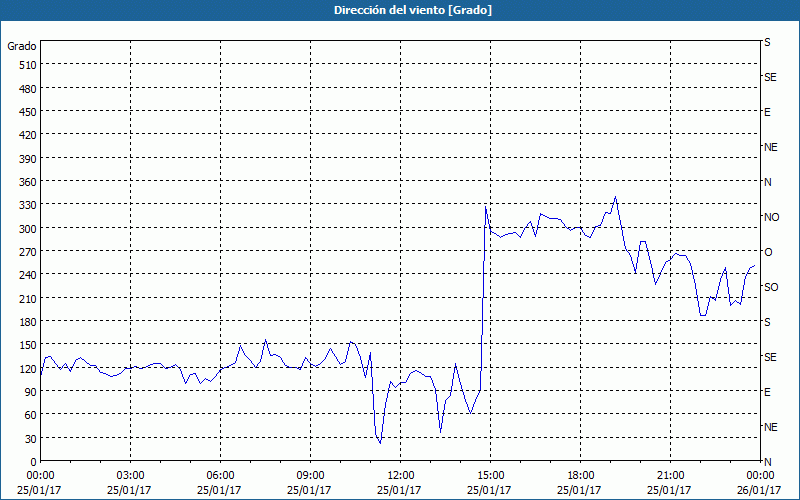Click the 'S' compass label at 180 level
Image resolution: width=800 pixels, height=500 pixels.
pos(767,322)
